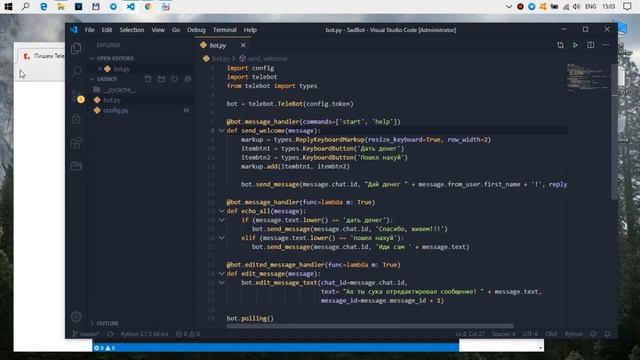
Task: Open the File menu
Action: click(89, 30)
